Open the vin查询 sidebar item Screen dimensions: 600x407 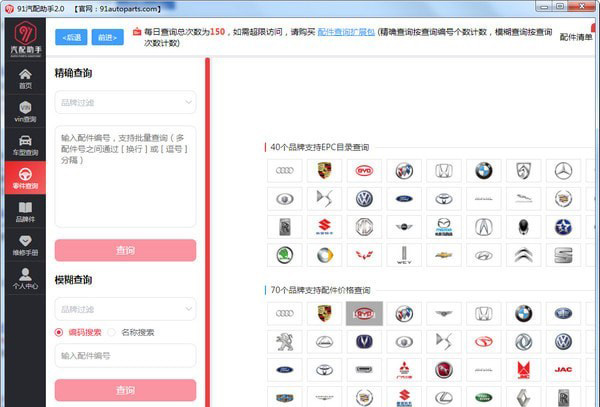click(x=25, y=112)
